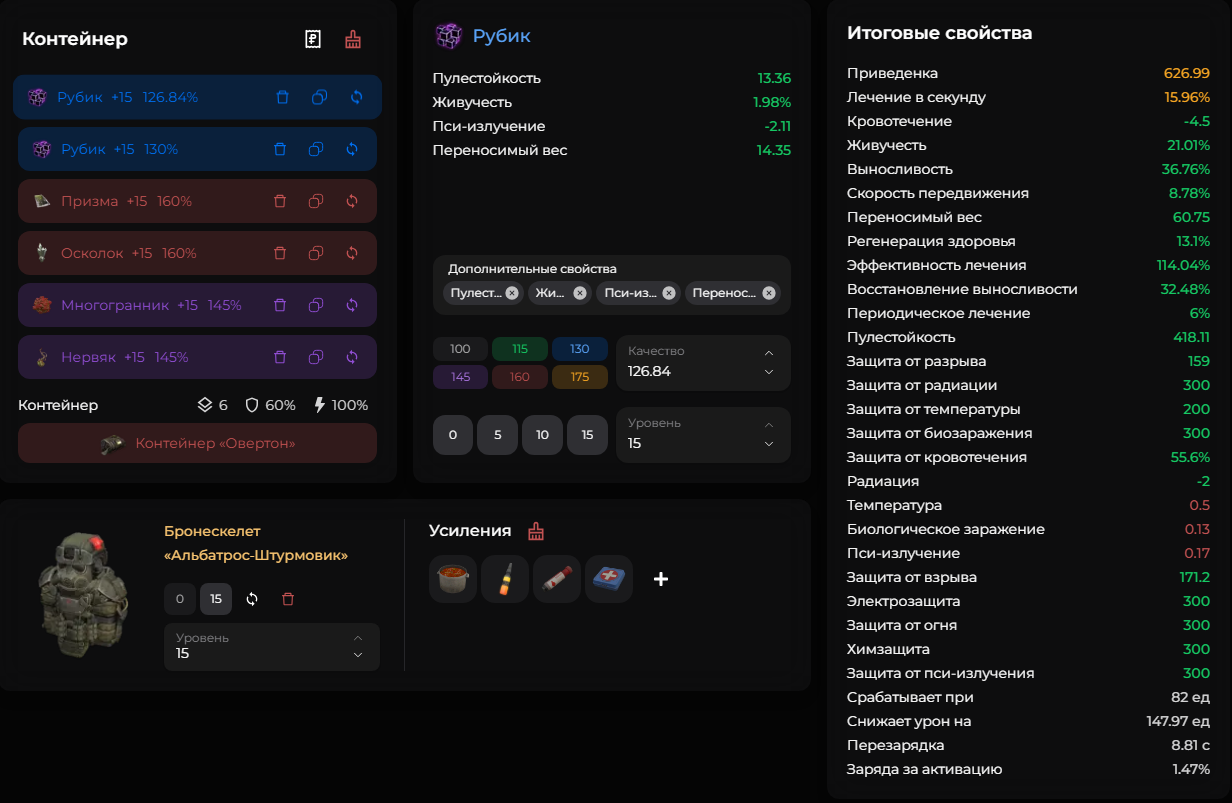Clear the container with the red broom
Screen dimensions: 1232x803
(353, 39)
